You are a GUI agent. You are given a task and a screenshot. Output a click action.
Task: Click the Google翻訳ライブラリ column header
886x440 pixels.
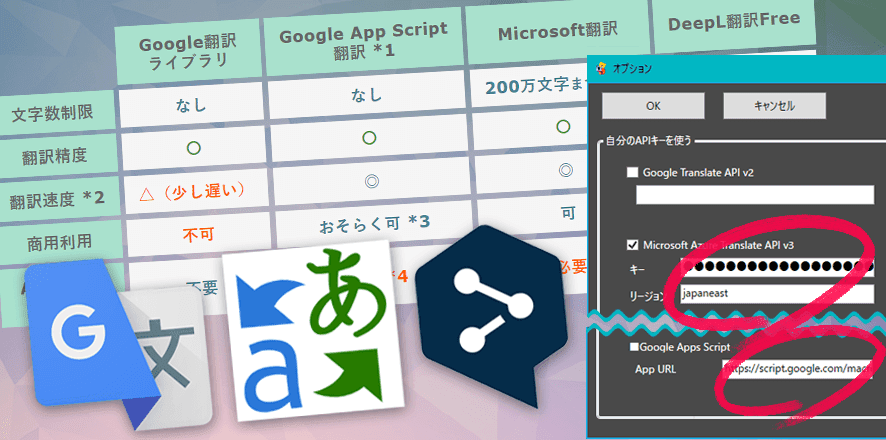pyautogui.click(x=188, y=53)
